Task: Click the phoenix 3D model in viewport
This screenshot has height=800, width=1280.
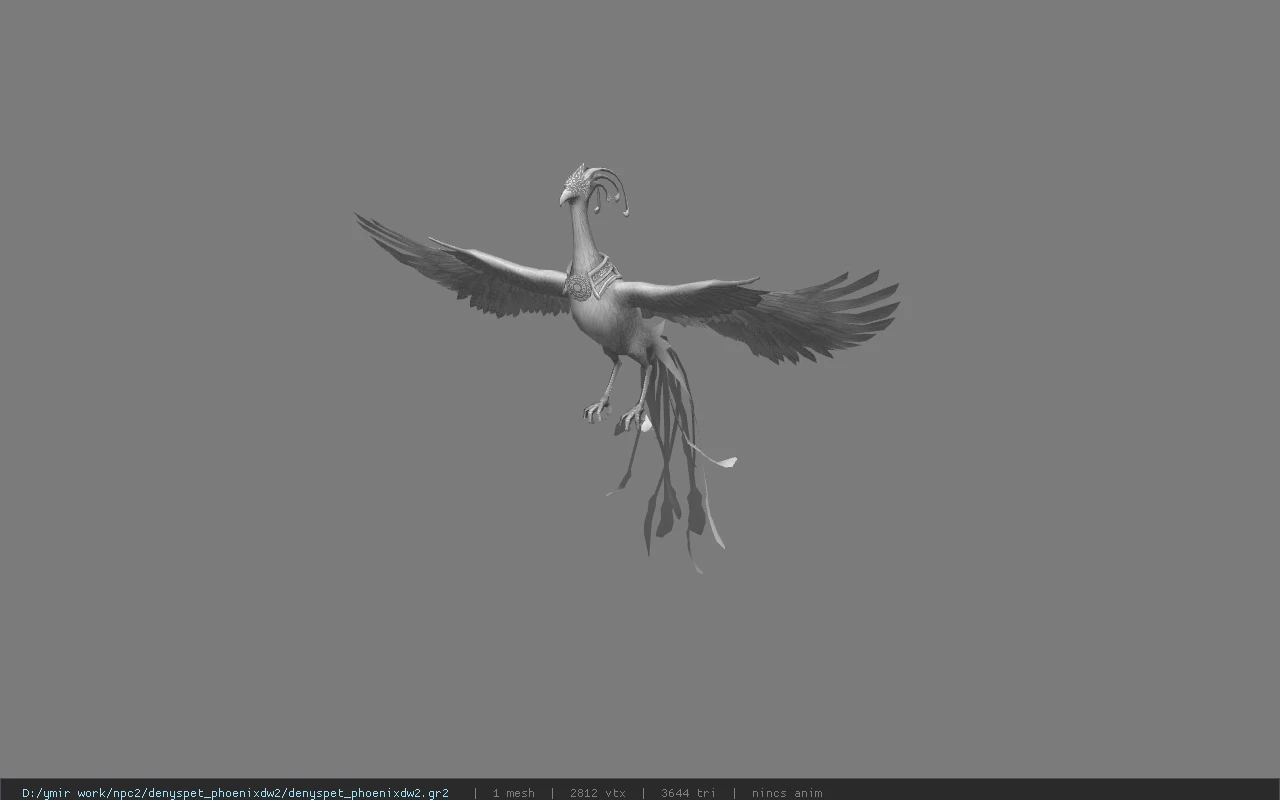Action: (x=627, y=368)
